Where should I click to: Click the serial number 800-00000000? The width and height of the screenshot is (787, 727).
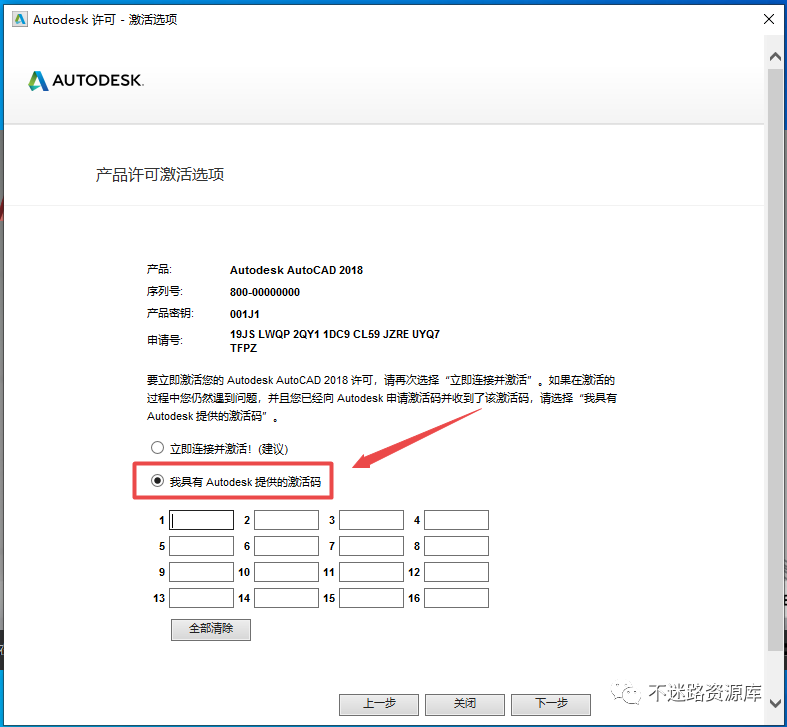click(265, 292)
